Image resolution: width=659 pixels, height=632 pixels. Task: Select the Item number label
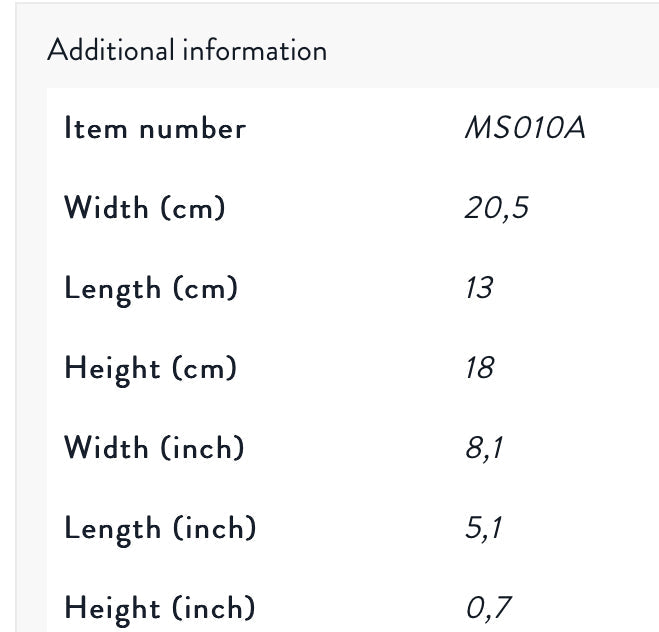click(x=155, y=129)
